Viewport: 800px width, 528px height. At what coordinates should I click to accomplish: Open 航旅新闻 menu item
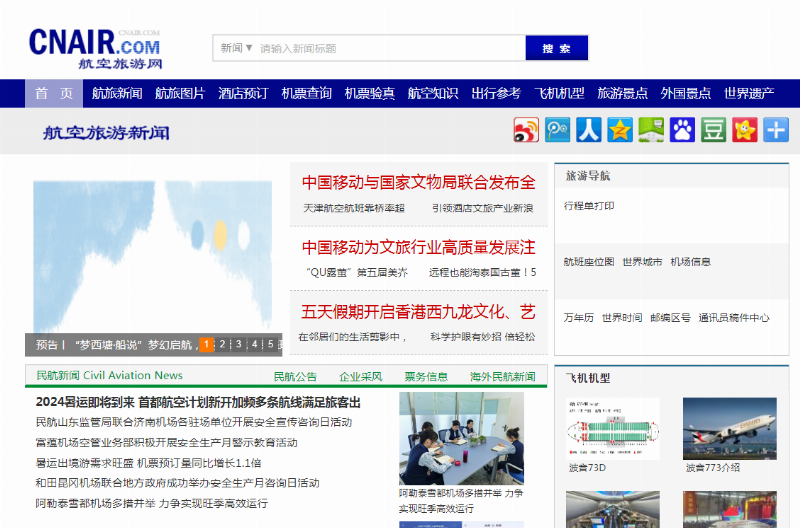click(117, 93)
